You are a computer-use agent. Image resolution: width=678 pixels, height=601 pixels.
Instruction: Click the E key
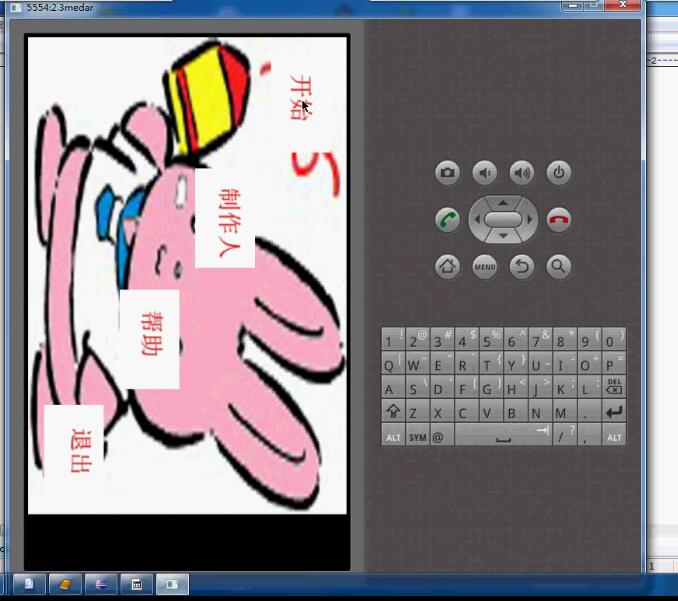tap(442, 363)
